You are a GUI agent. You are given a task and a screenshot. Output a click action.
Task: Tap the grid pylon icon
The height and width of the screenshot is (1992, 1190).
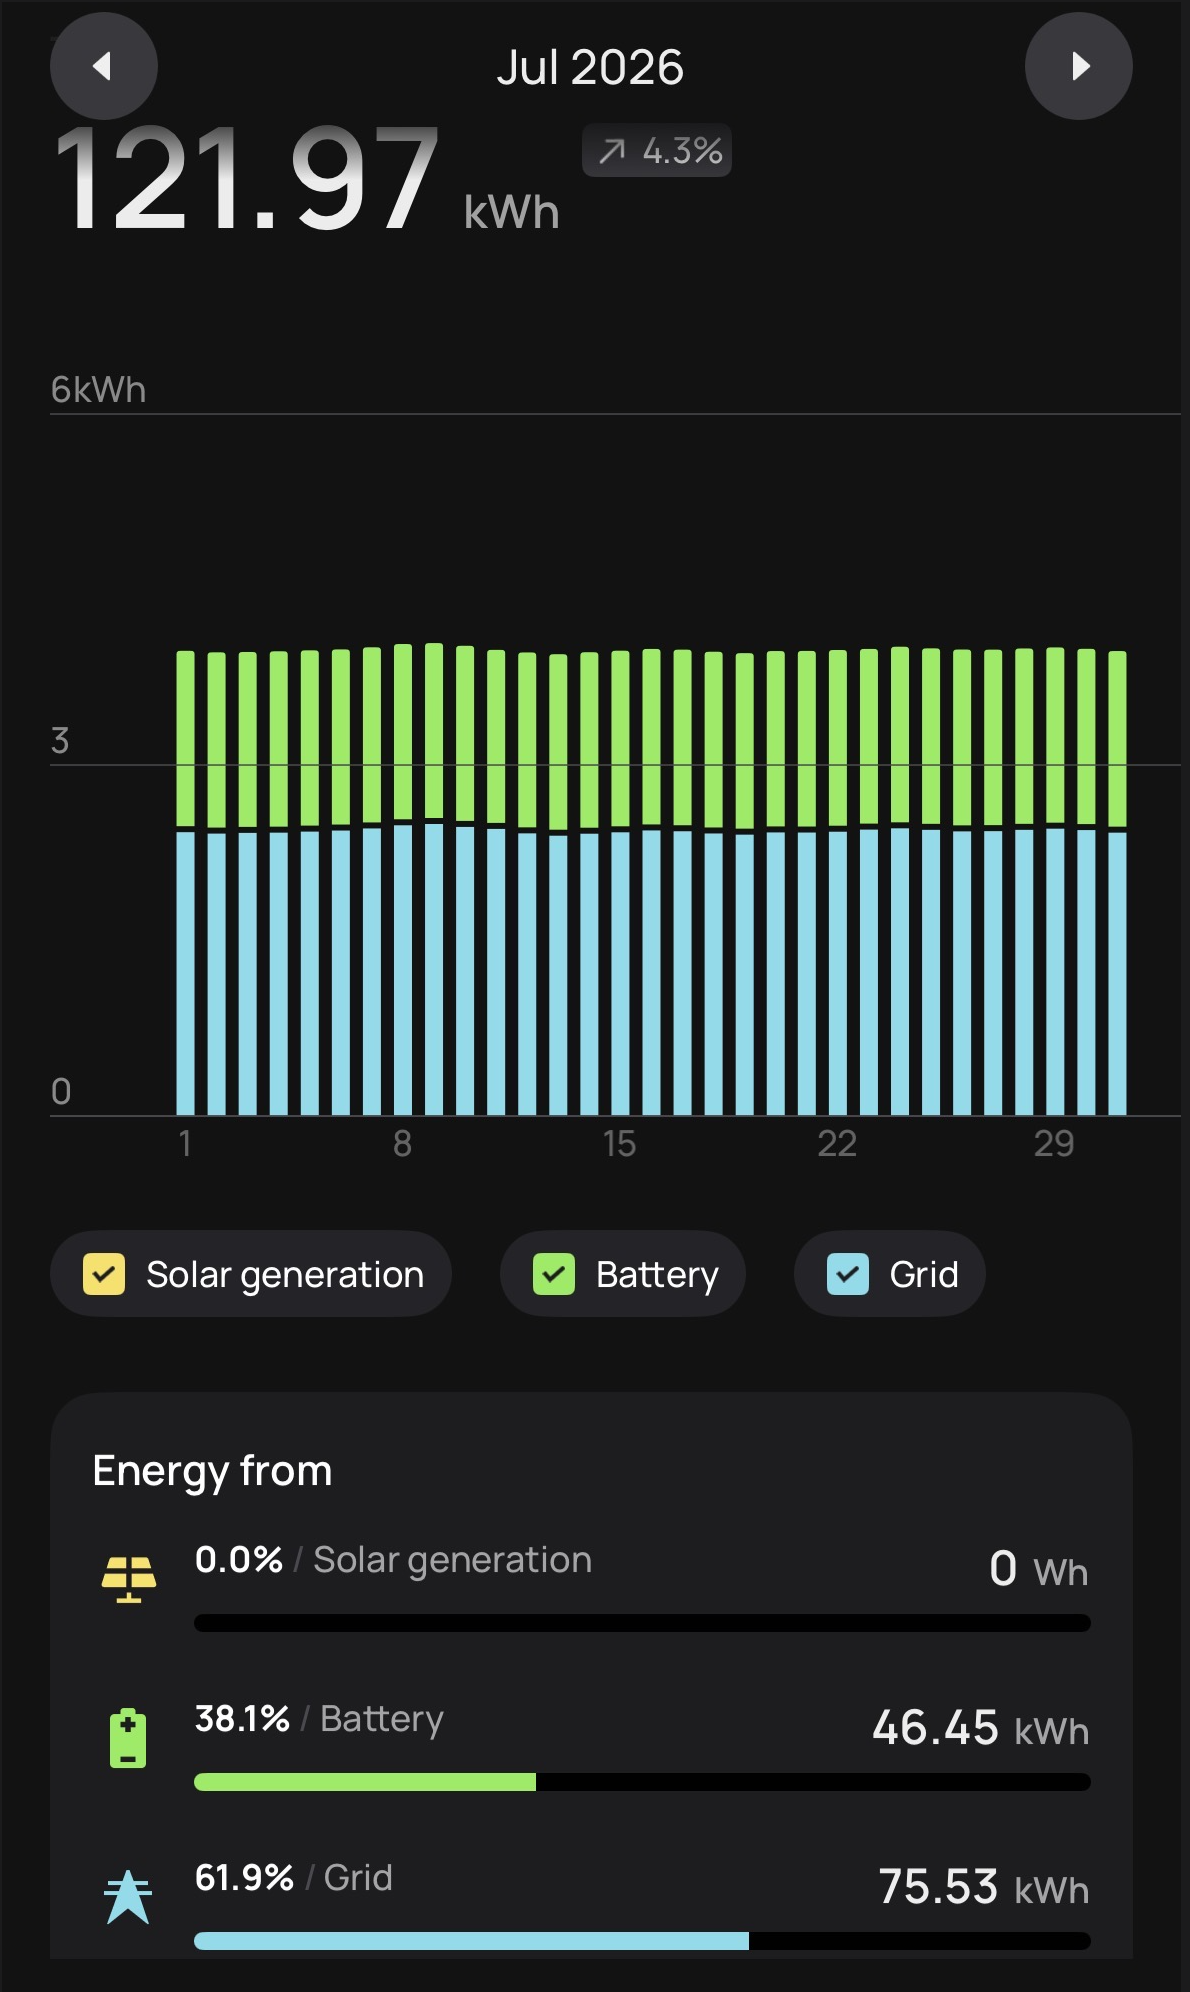(128, 1897)
